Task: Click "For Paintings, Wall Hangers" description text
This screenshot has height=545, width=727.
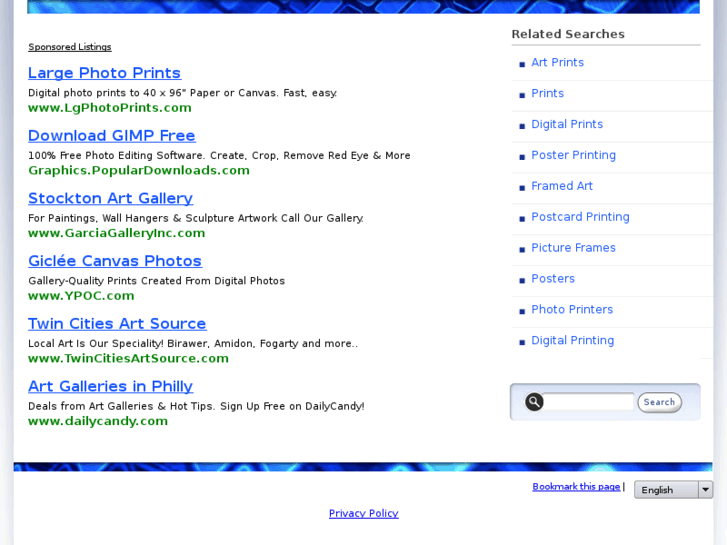Action: coord(196,218)
